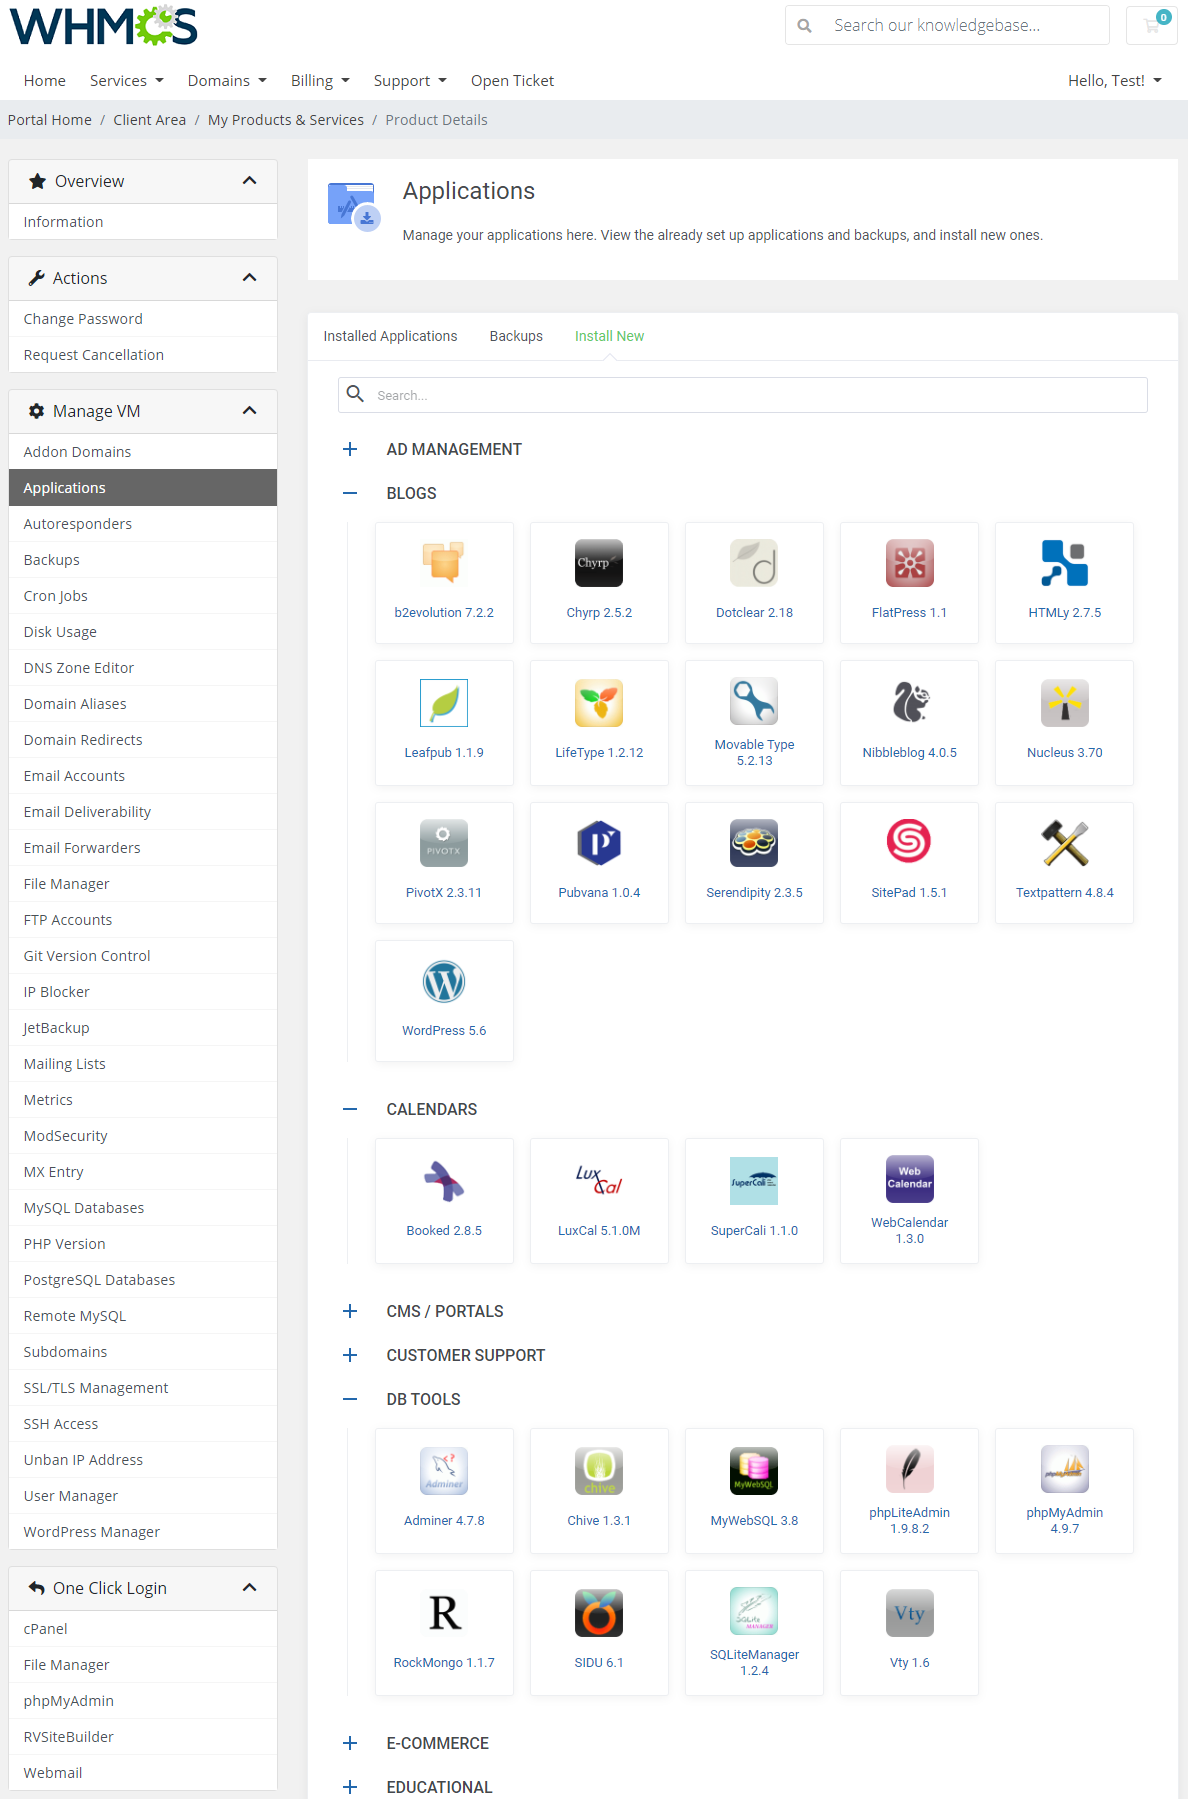Screen dimensions: 1188x1799
Task: Select the Install New tab
Action: pos(609,336)
